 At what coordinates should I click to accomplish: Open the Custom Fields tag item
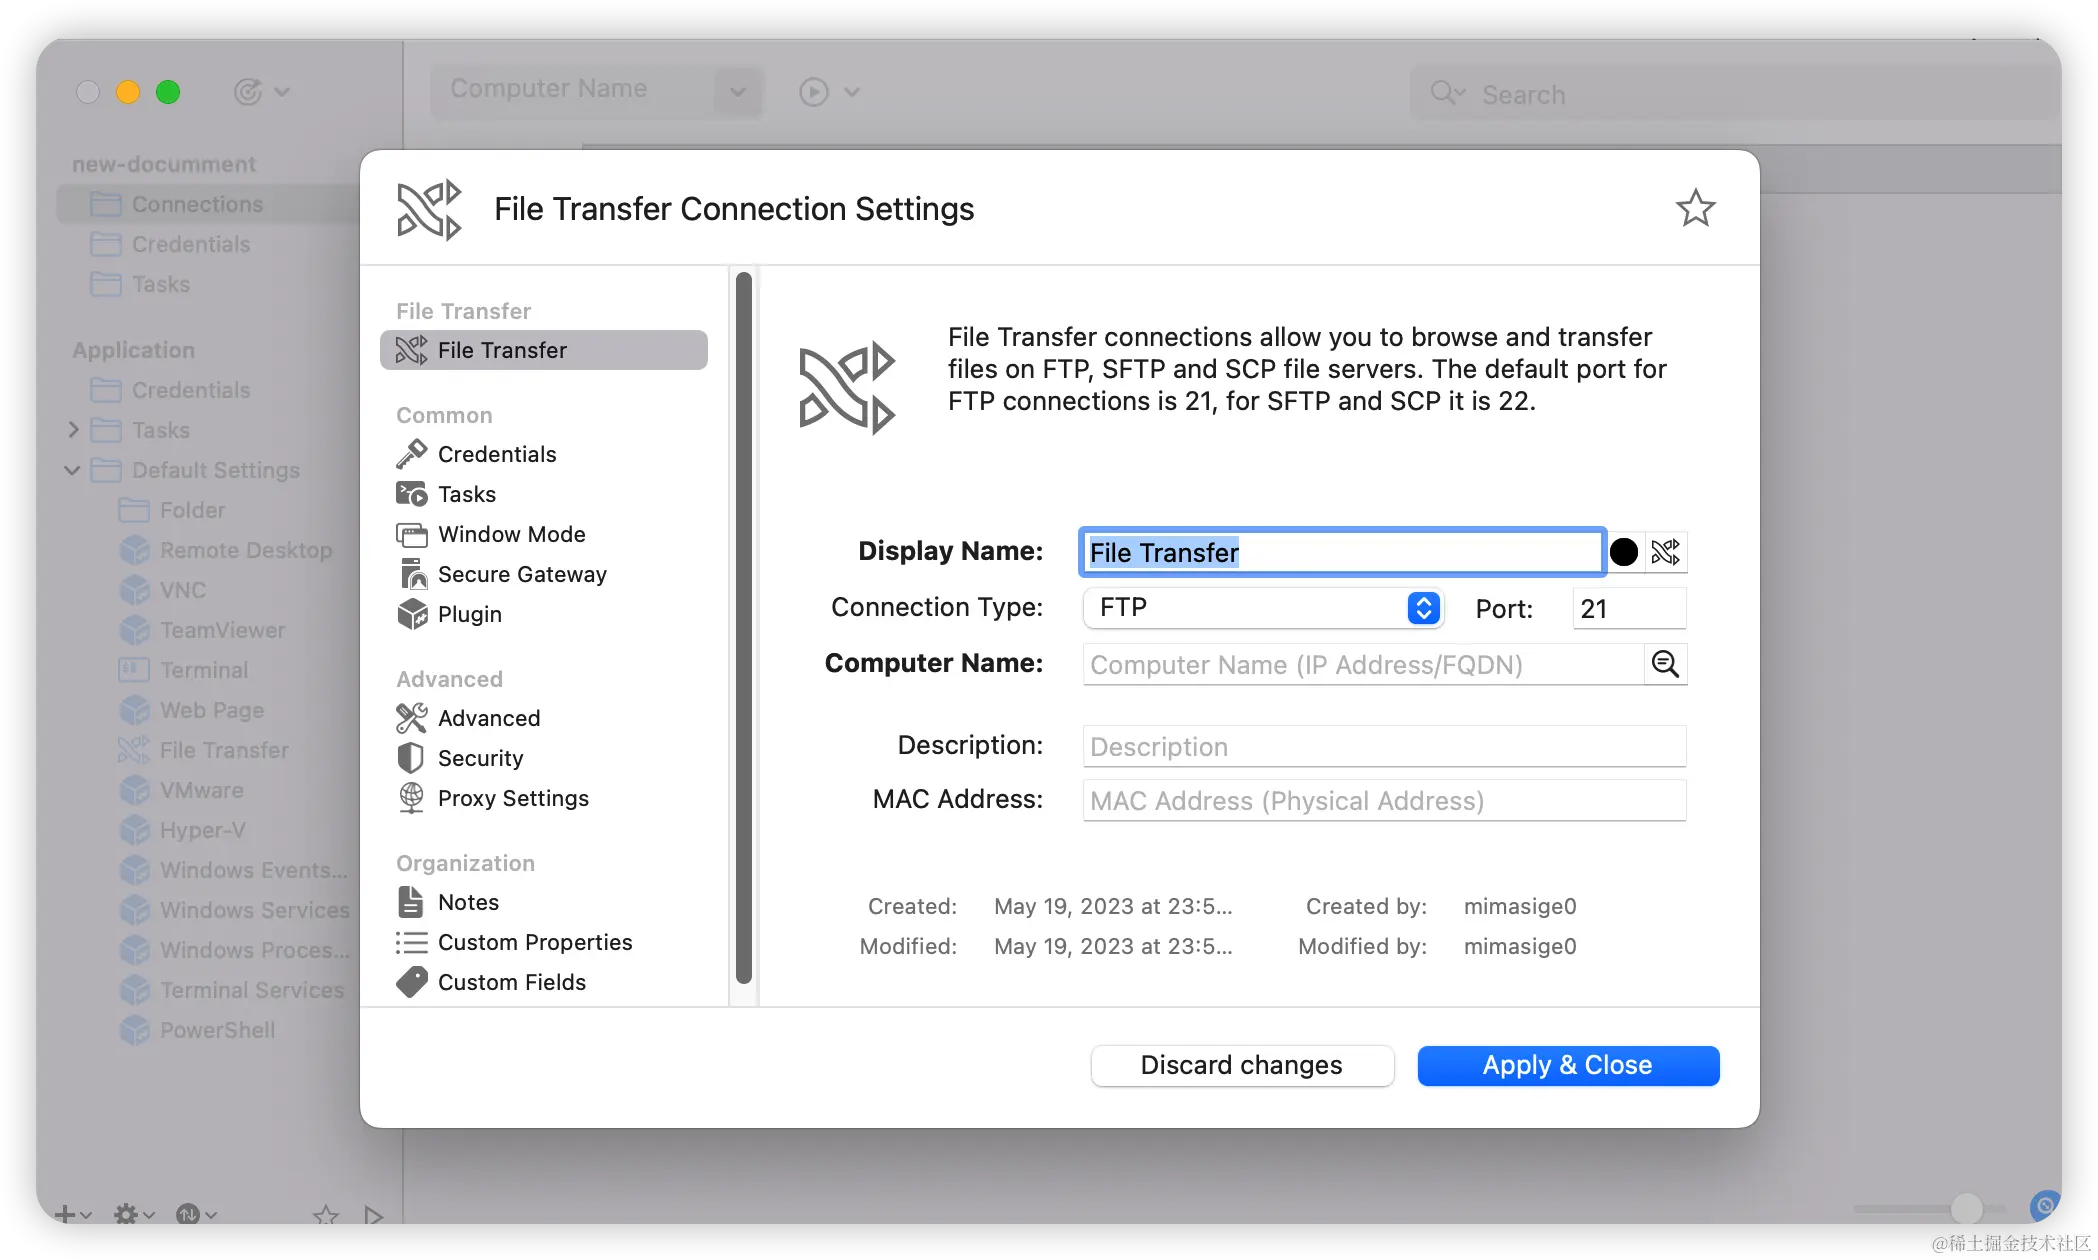pyautogui.click(x=511, y=982)
